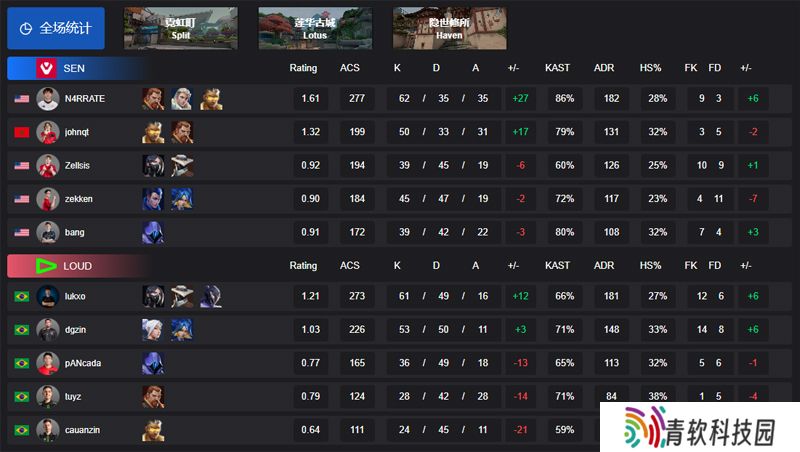The height and width of the screenshot is (452, 800).
Task: Click the SEN team logo icon
Action: [46, 68]
